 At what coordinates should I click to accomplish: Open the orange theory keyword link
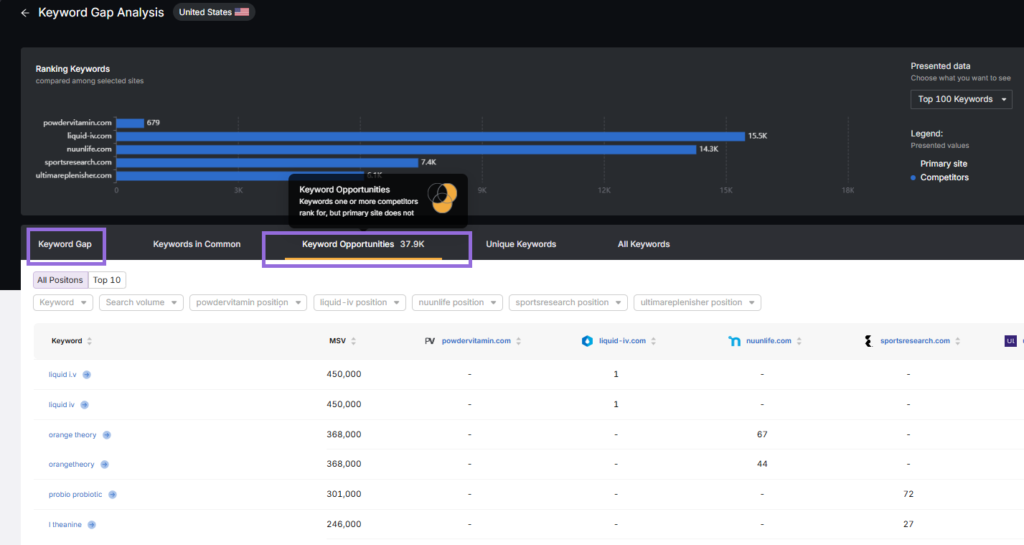pos(72,435)
